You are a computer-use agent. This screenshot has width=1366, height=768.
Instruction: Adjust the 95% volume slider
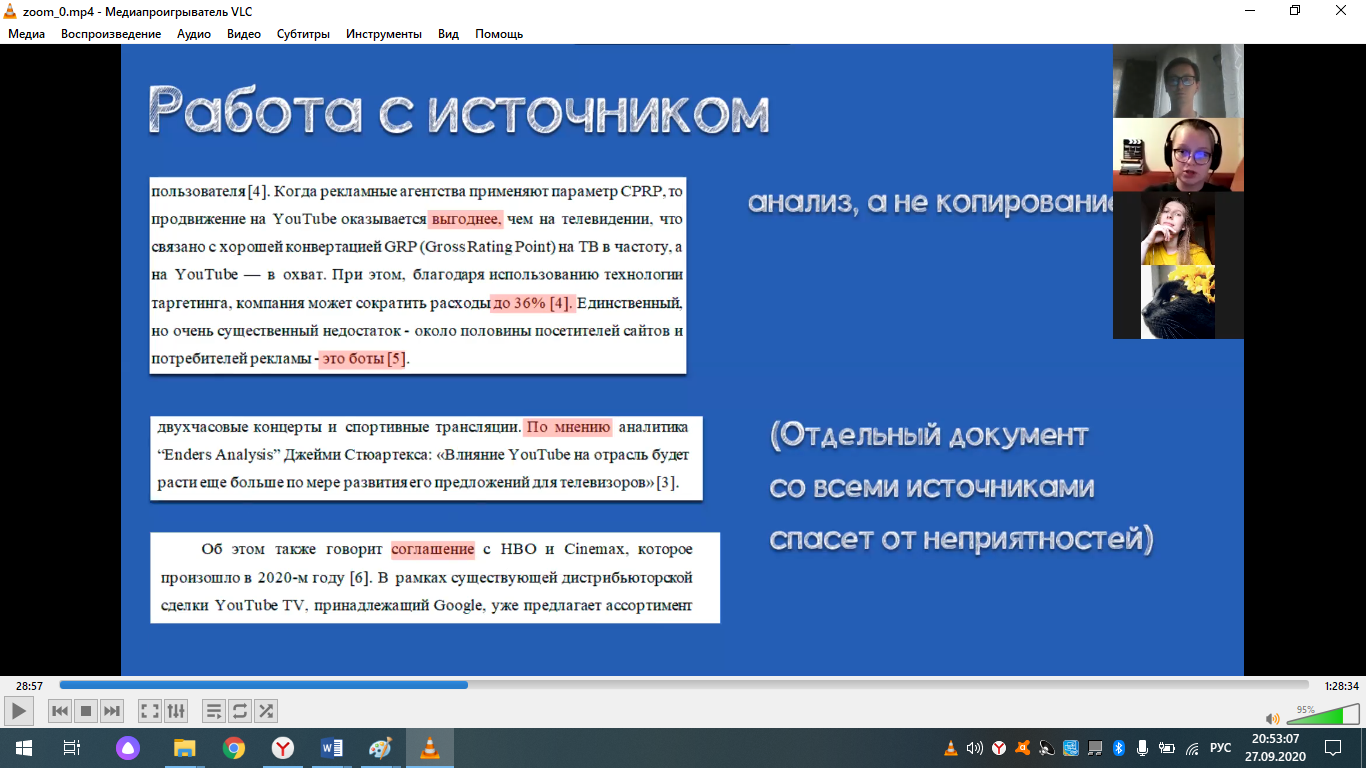[x=1321, y=714]
